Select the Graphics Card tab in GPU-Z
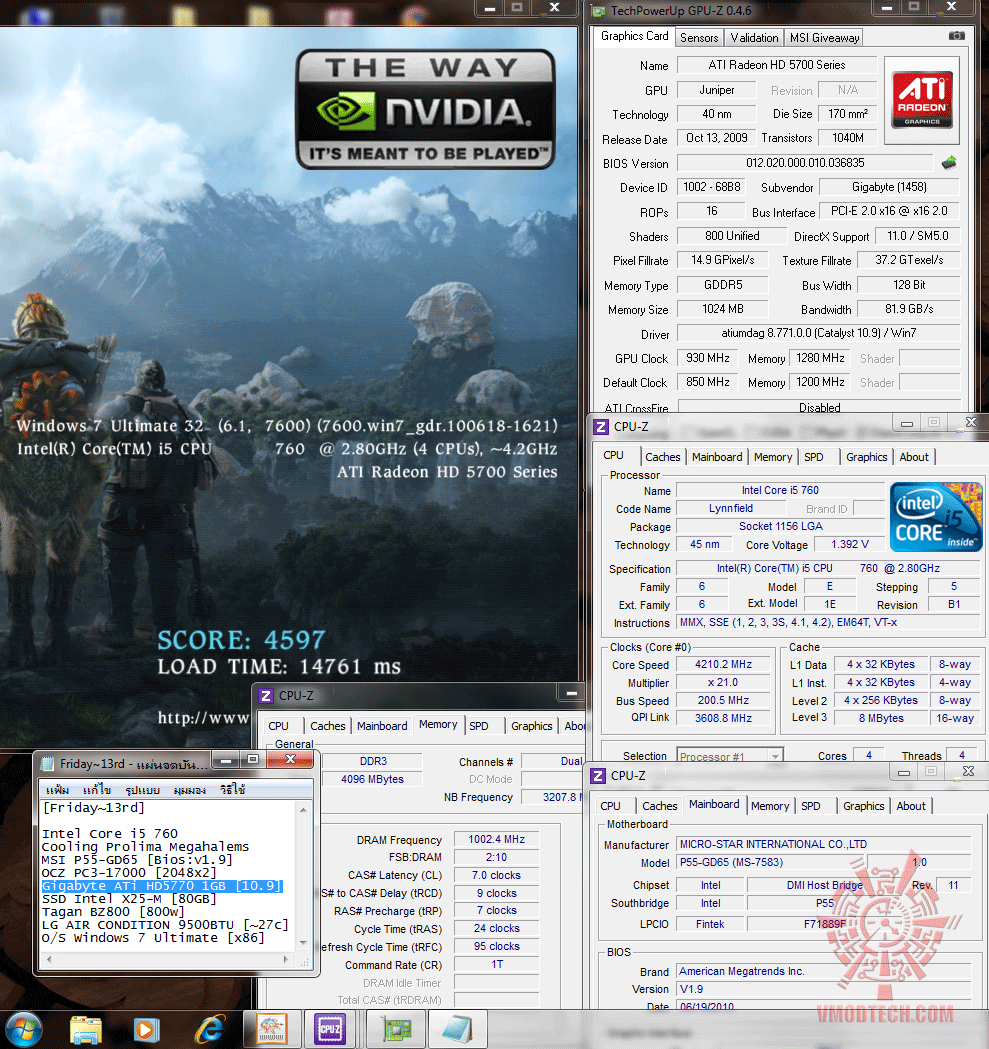This screenshot has width=989, height=1049. (x=634, y=36)
